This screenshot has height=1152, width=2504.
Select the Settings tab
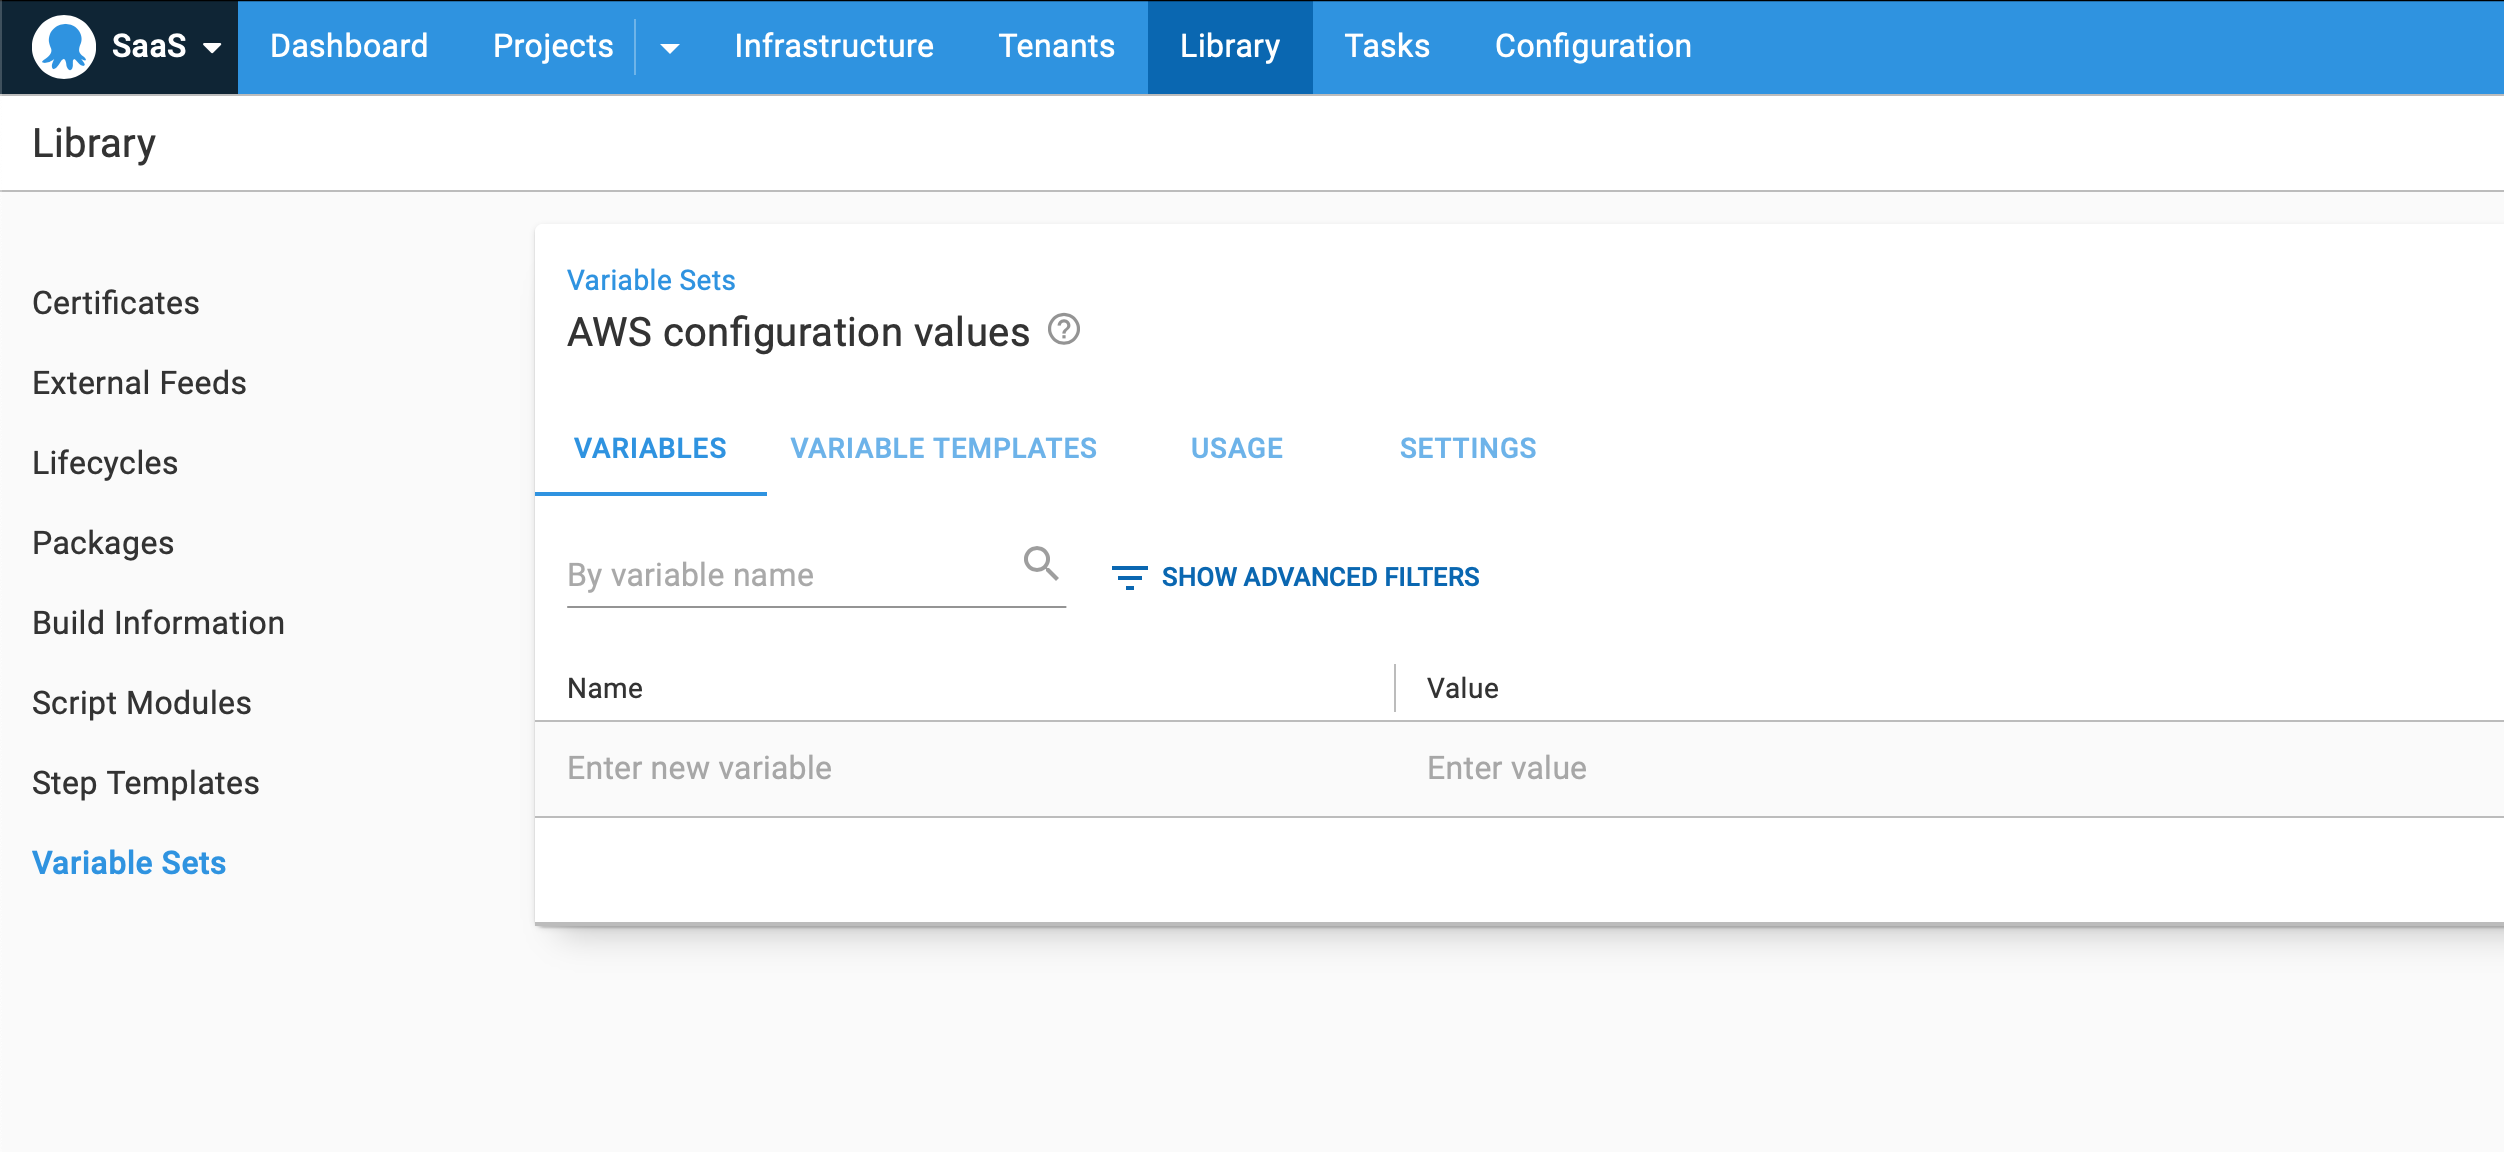[x=1468, y=448]
